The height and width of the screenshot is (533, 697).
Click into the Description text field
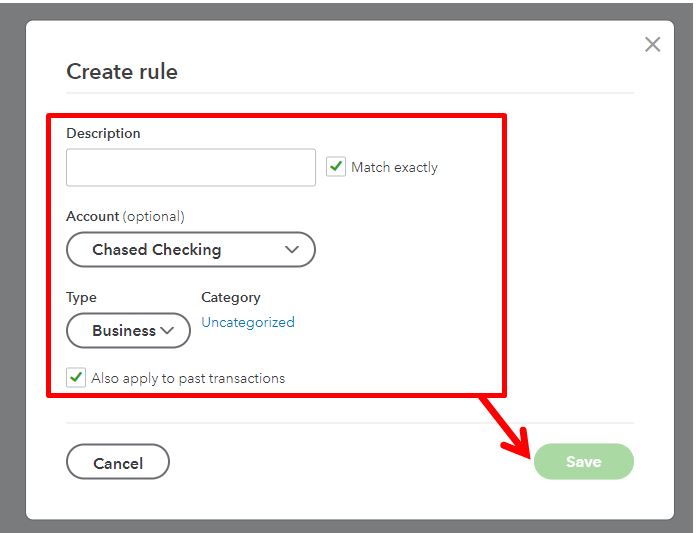click(x=191, y=168)
